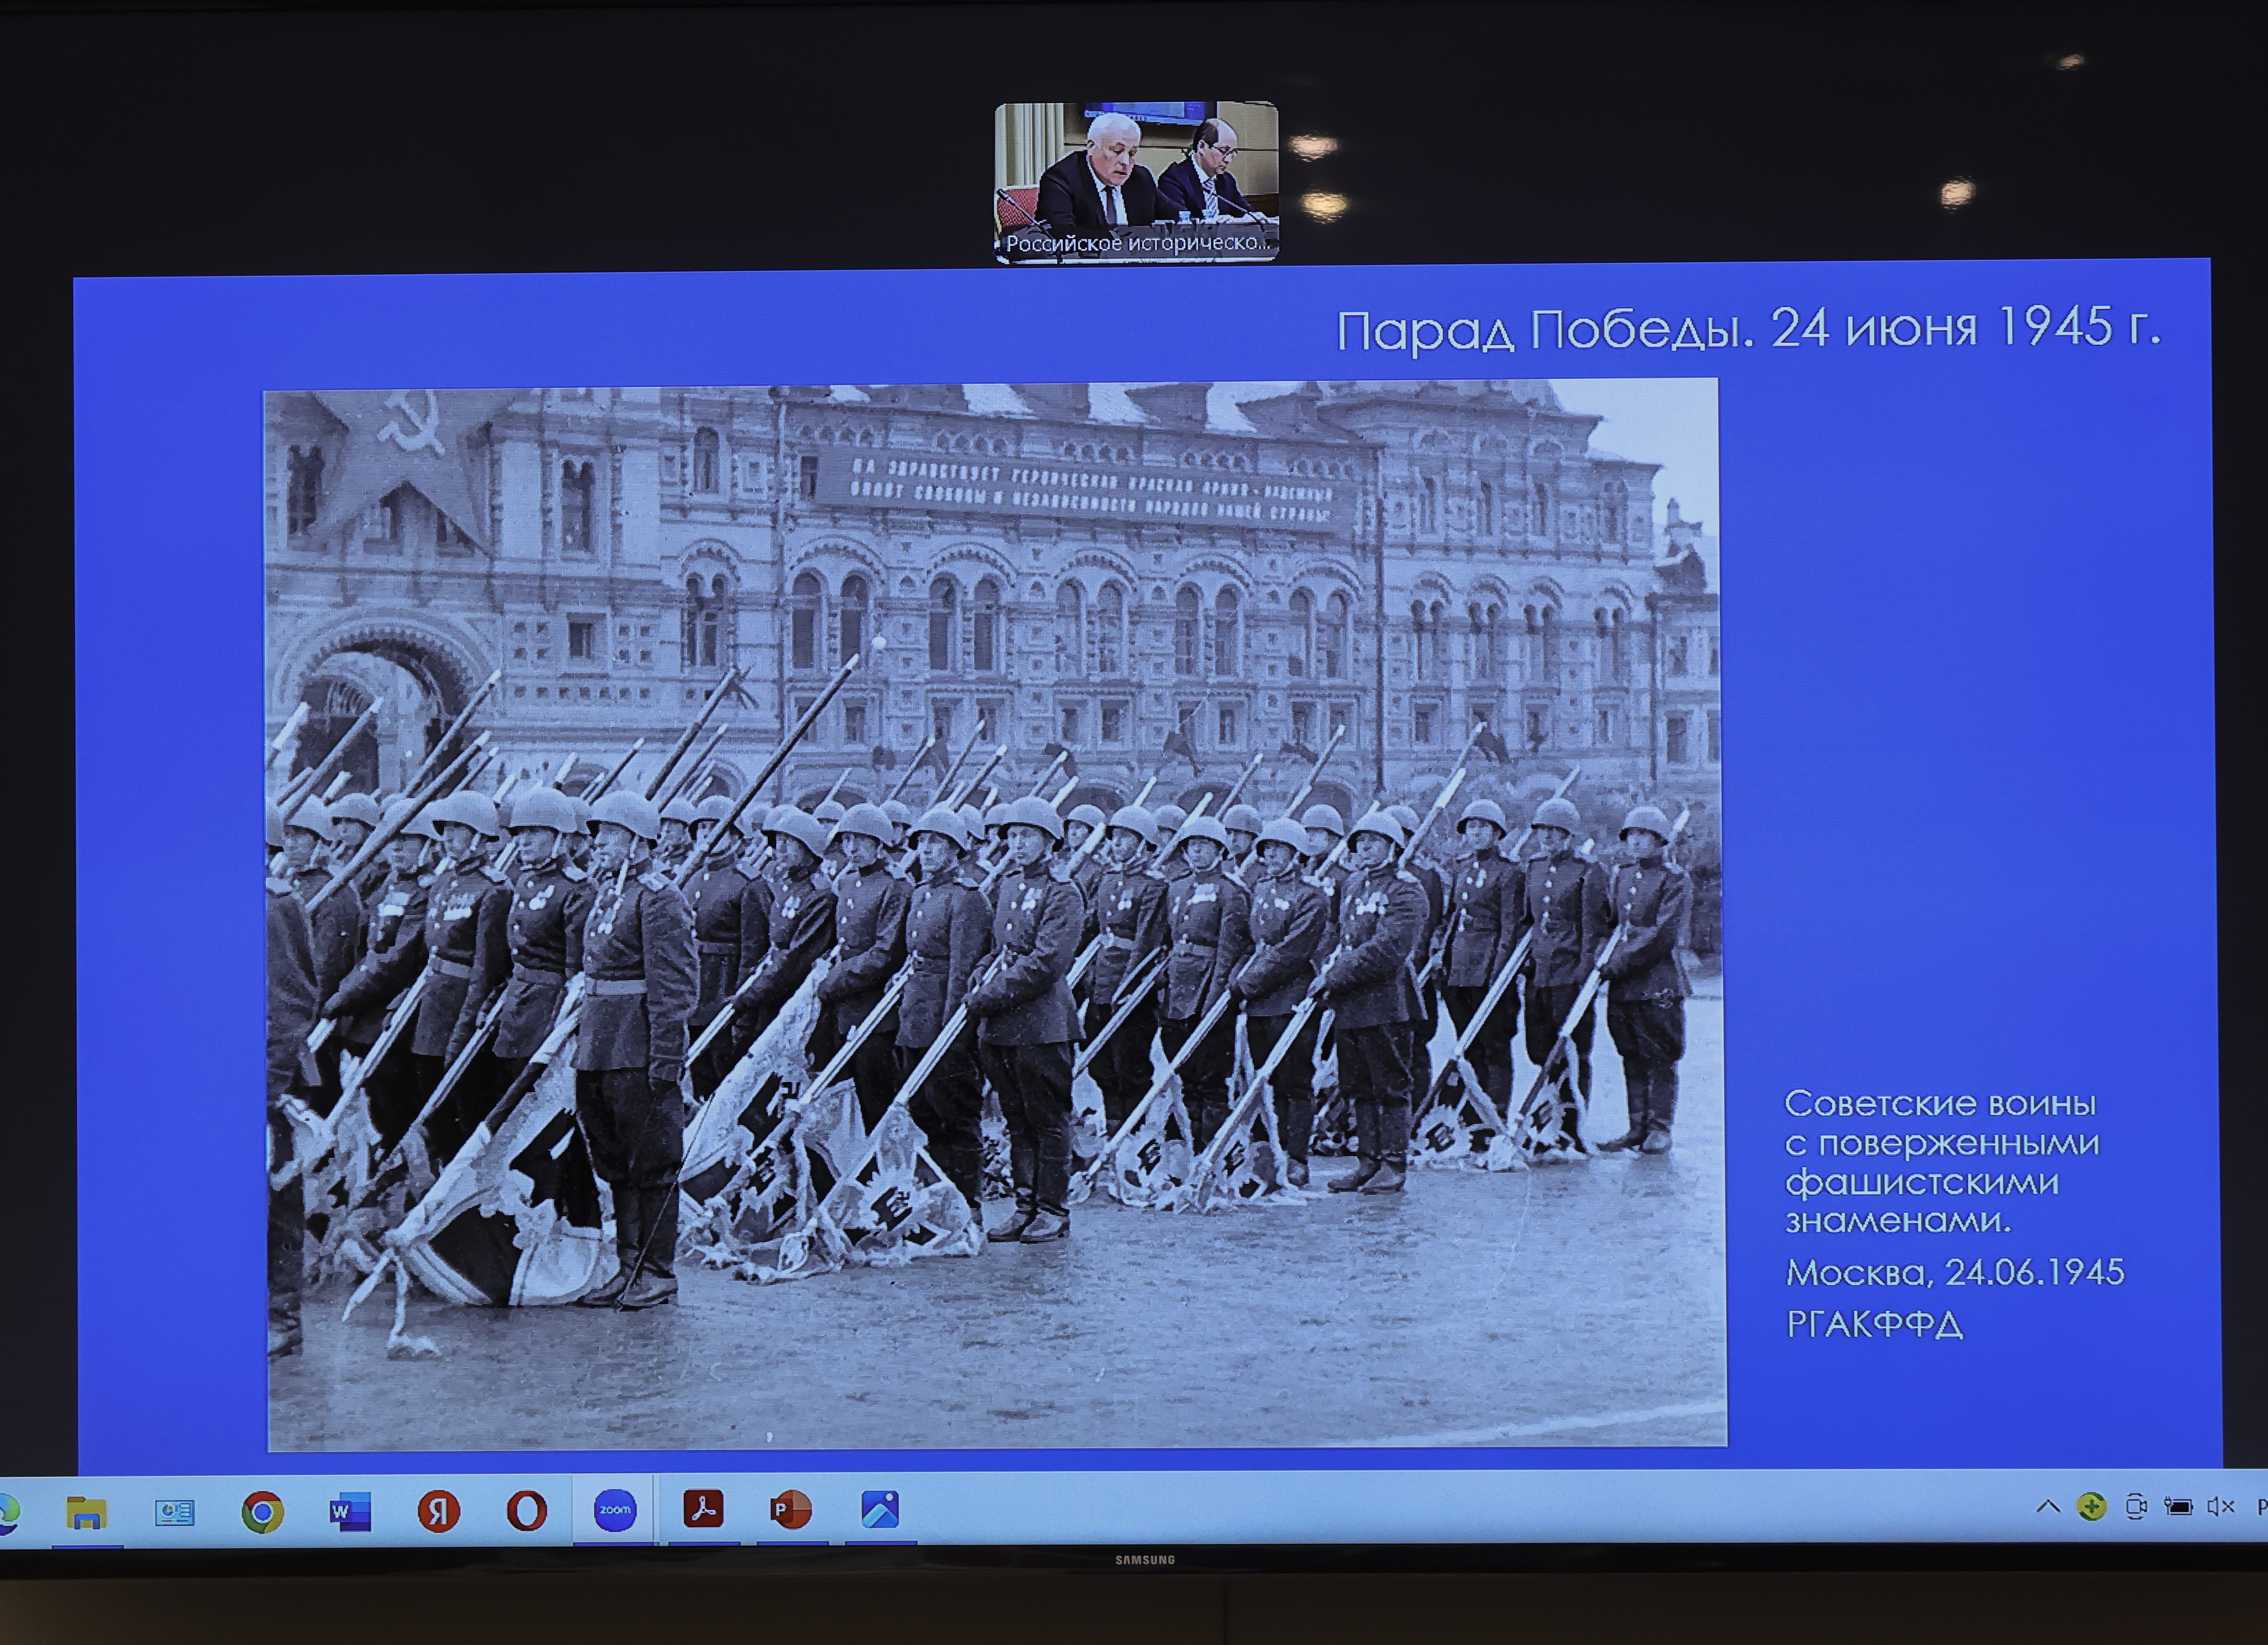
Task: Switch to PowerPoint in taskbar
Action: pos(790,1509)
